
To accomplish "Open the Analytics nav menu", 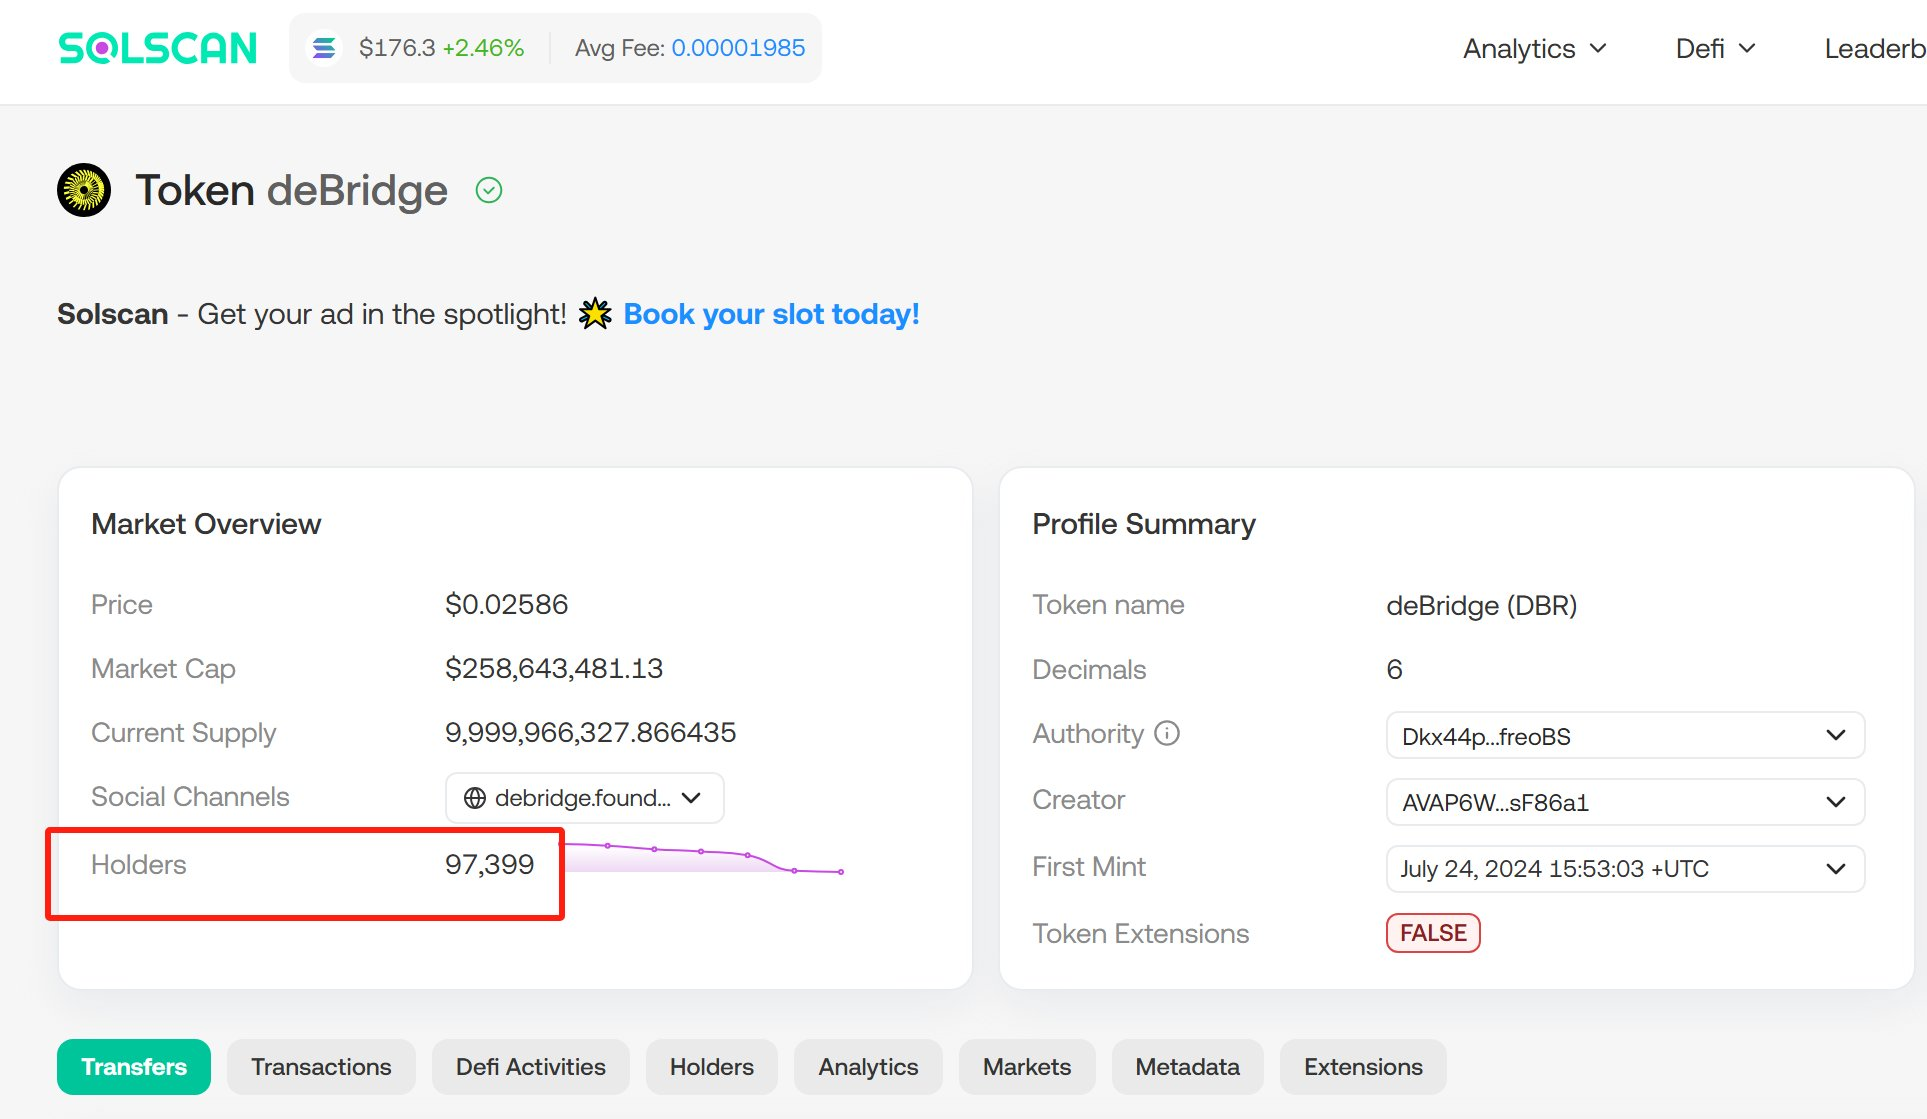I will click(1534, 48).
